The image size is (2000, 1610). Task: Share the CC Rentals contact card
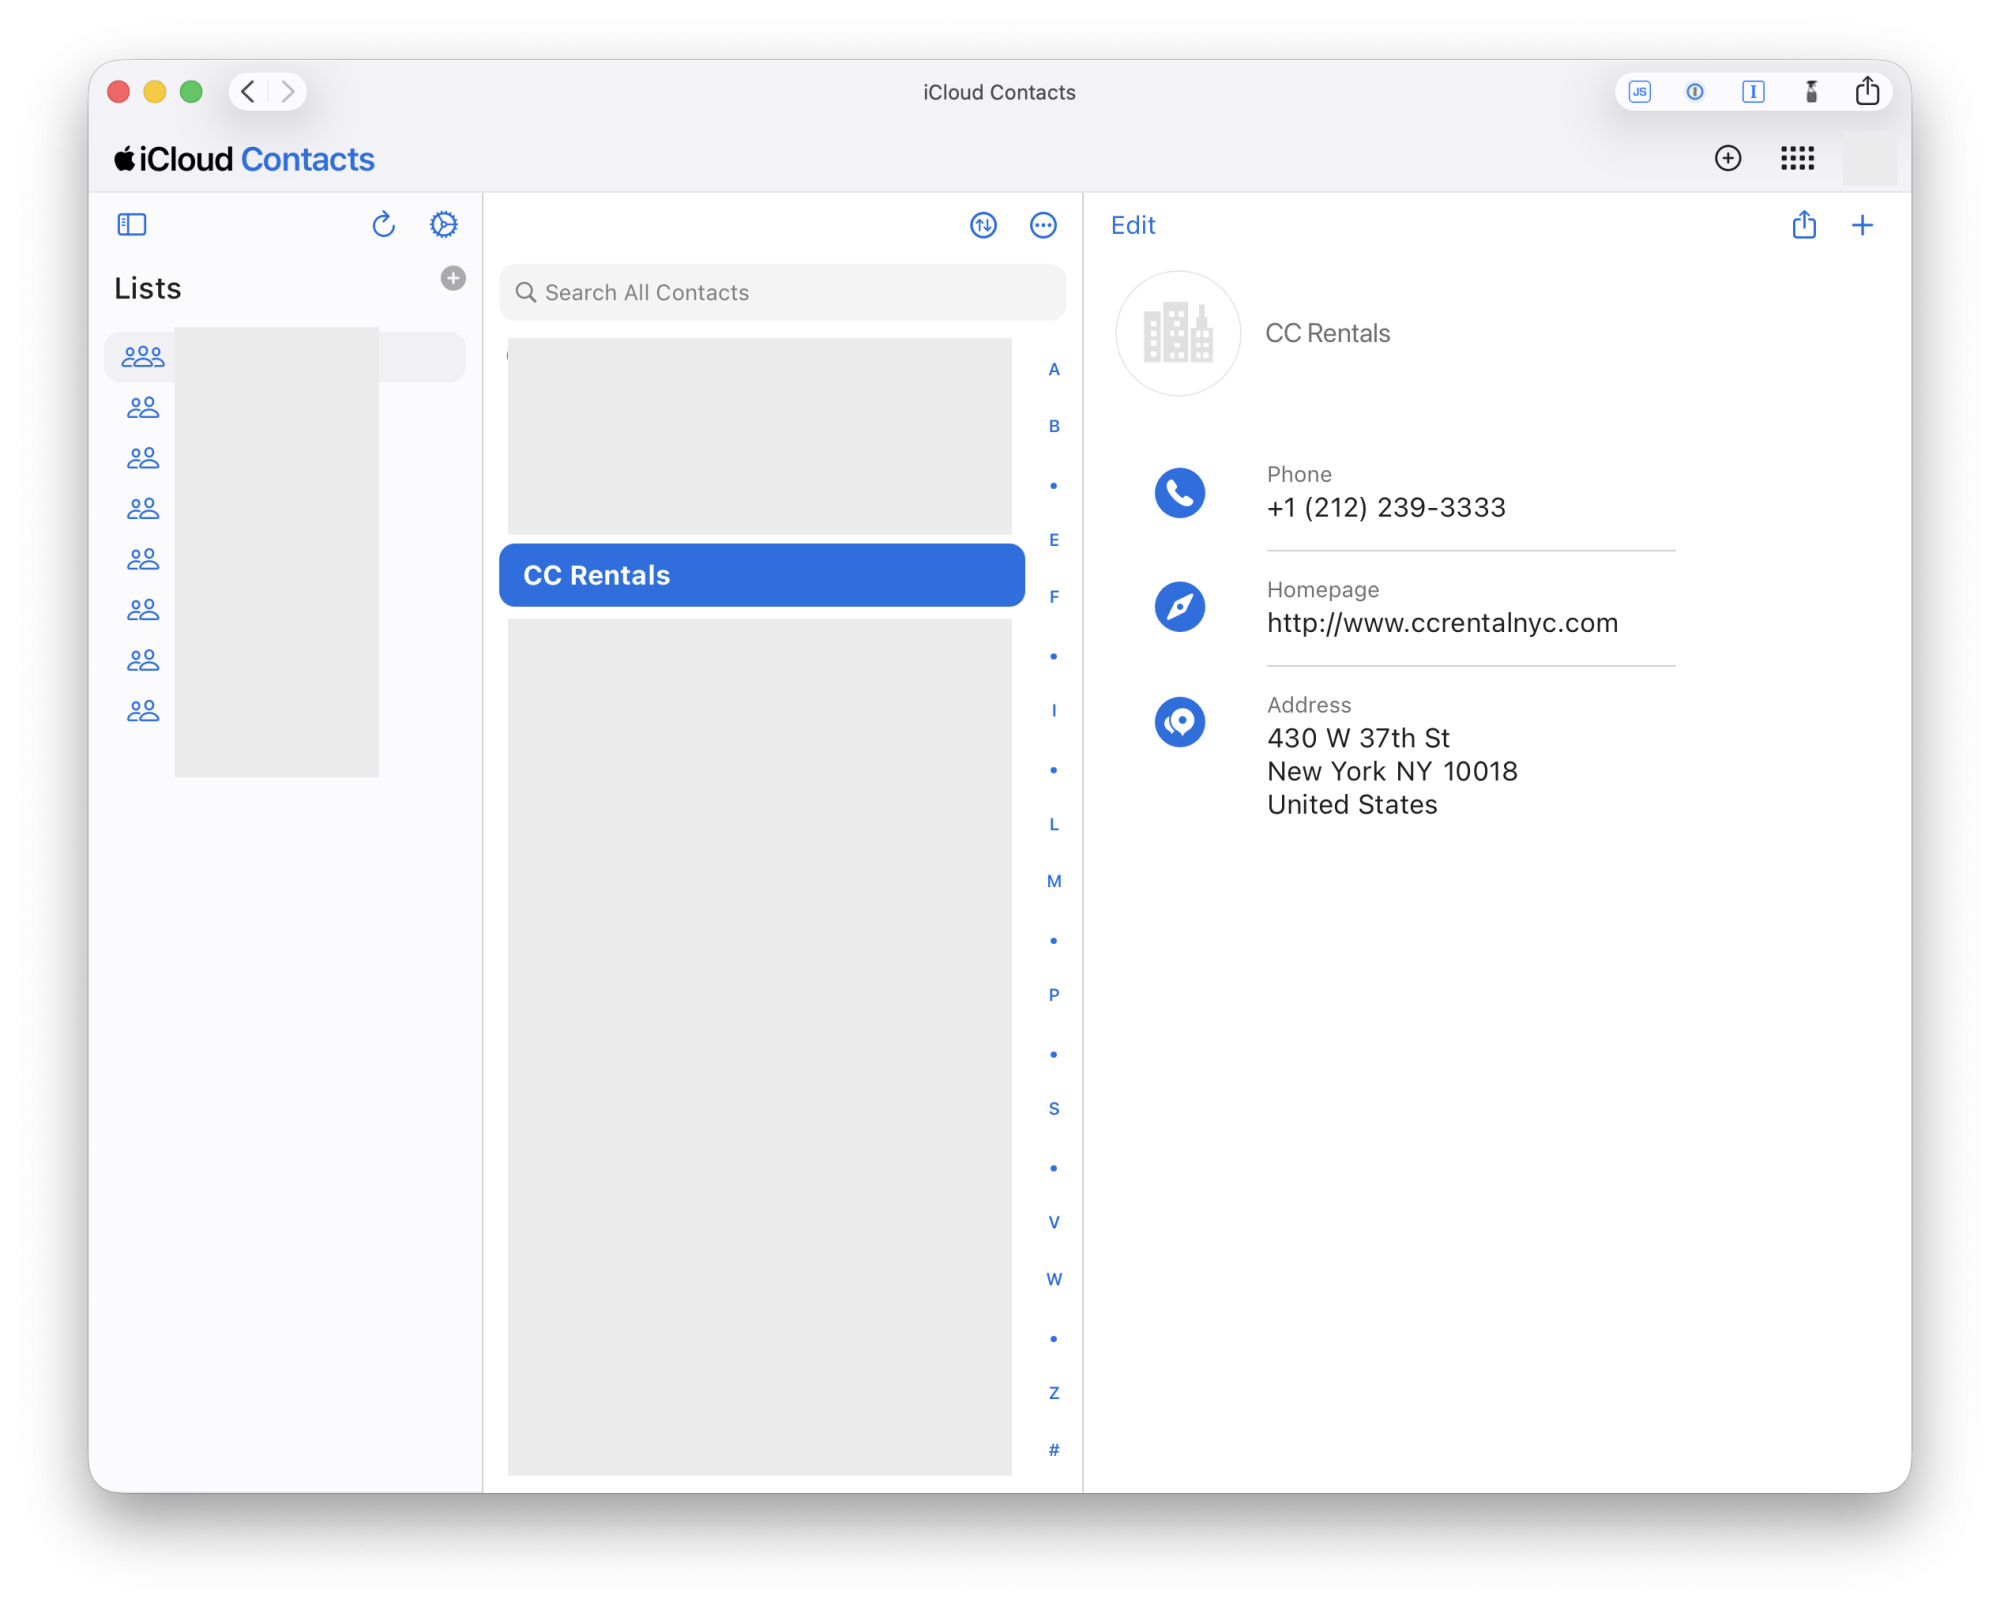pyautogui.click(x=1803, y=225)
